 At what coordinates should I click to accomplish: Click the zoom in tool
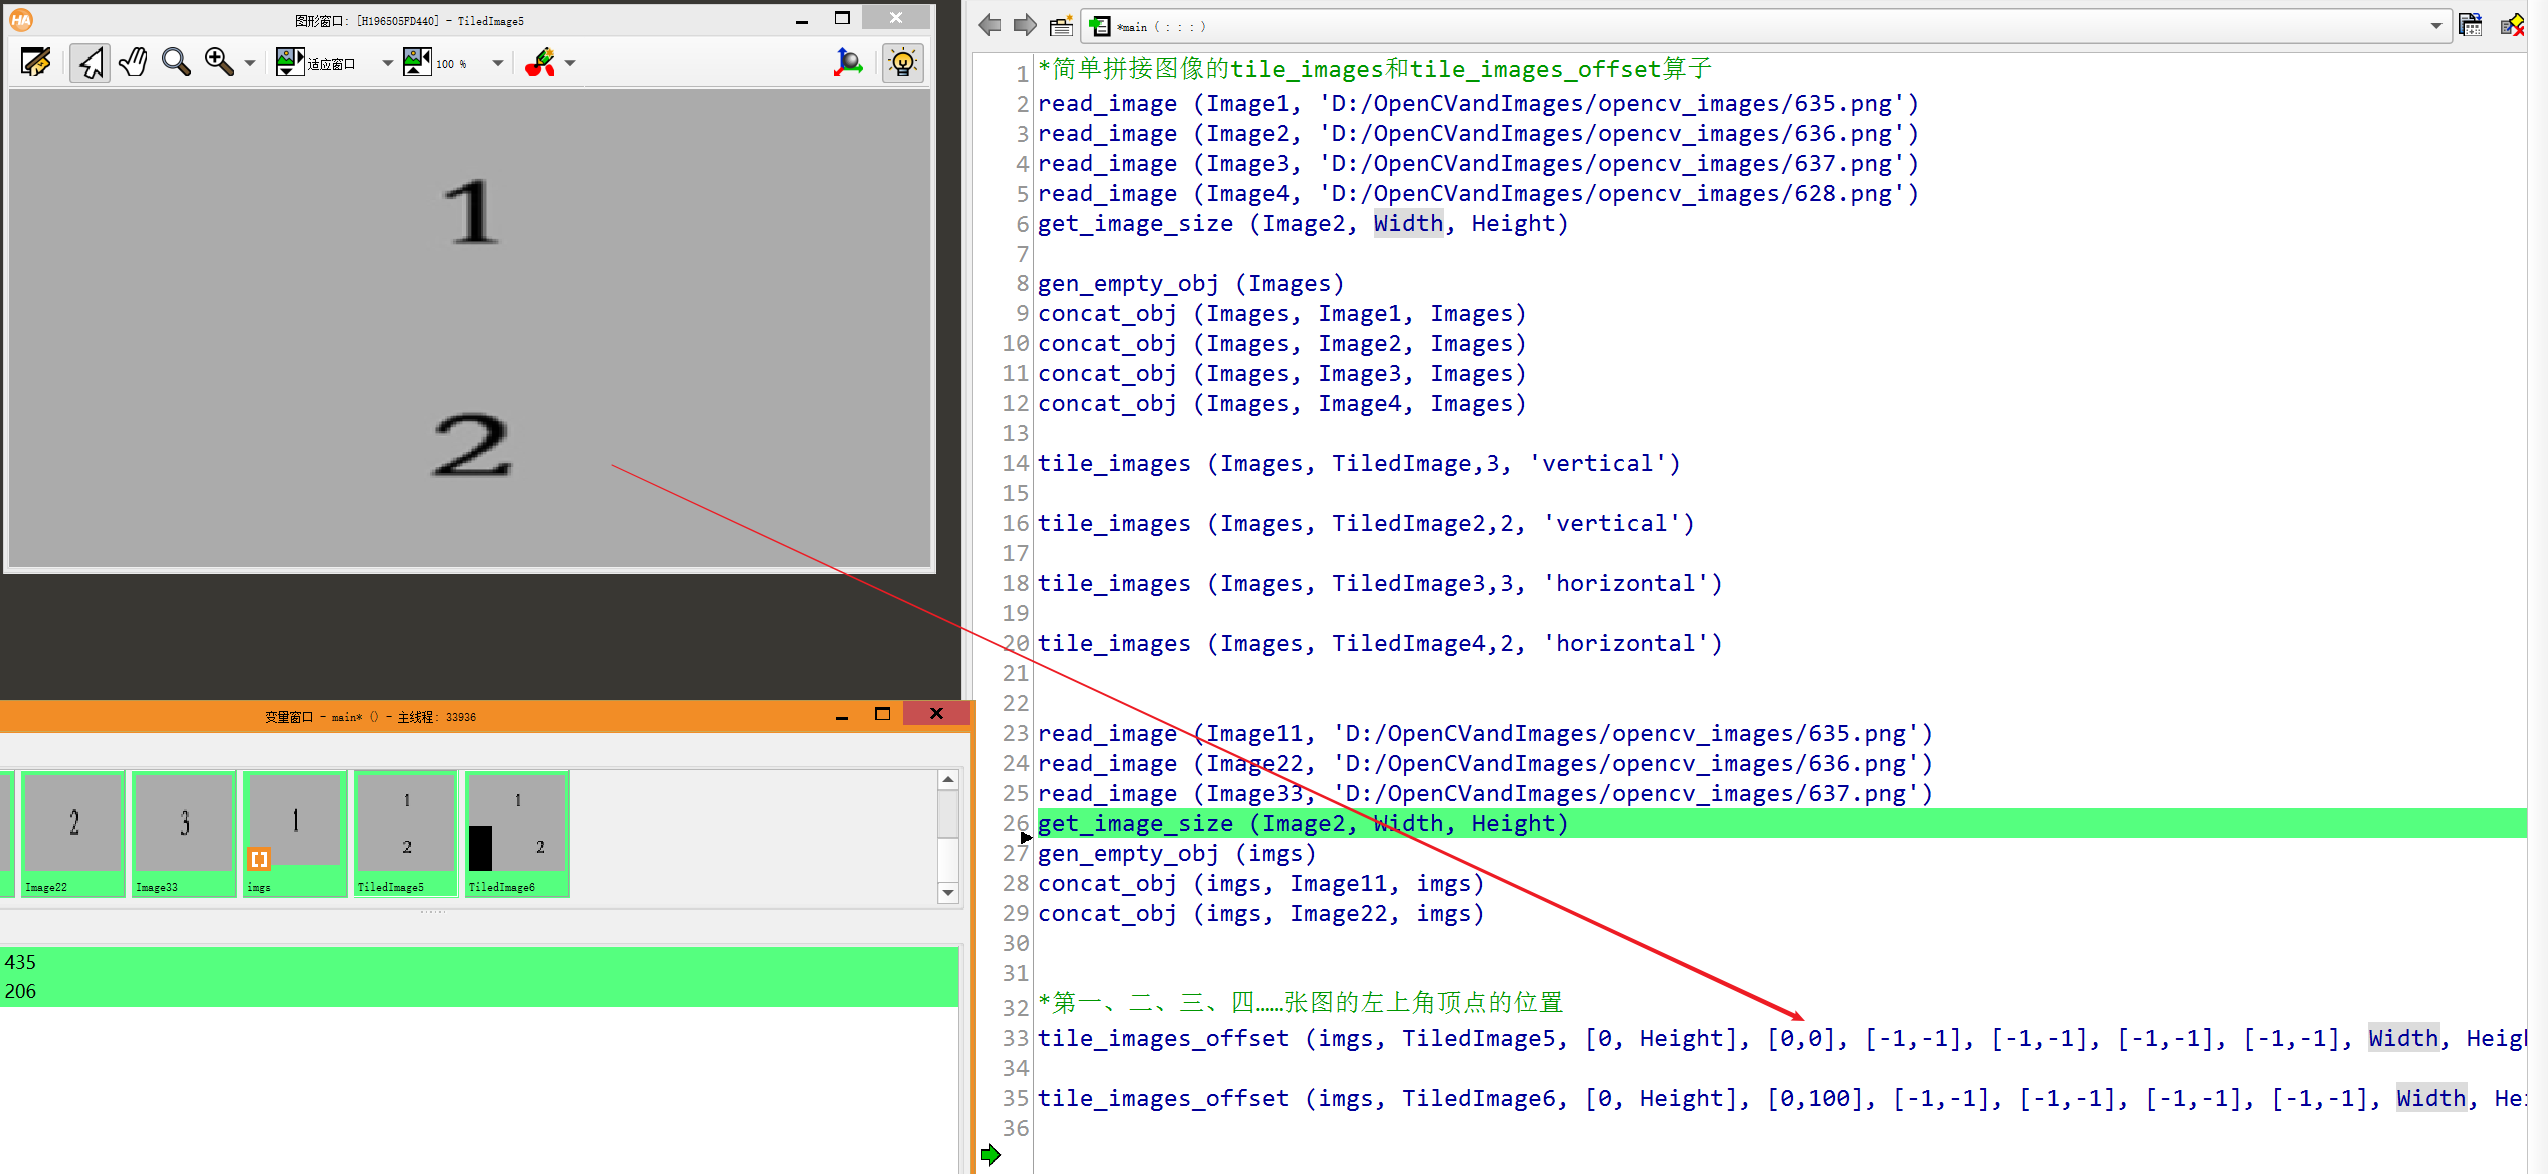pyautogui.click(x=218, y=63)
